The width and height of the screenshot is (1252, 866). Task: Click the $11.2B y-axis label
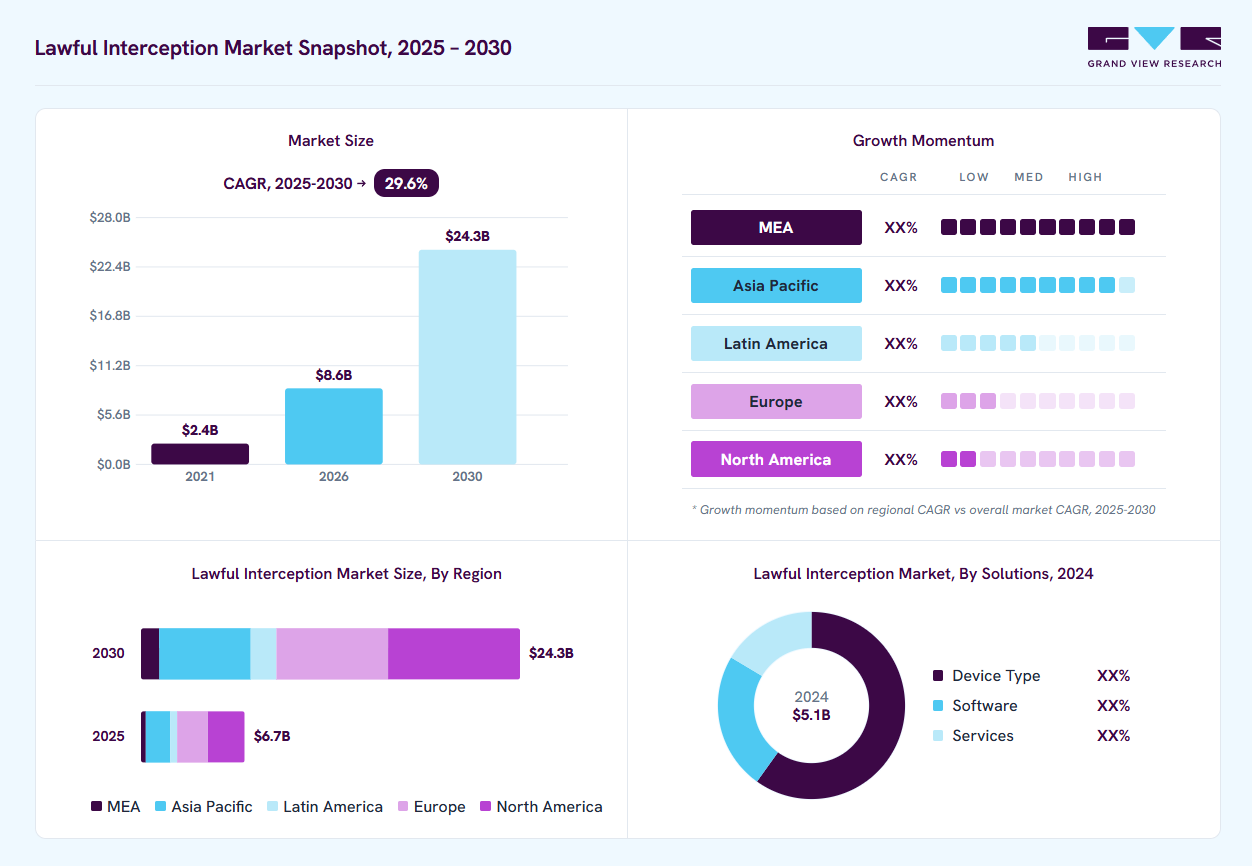(110, 365)
